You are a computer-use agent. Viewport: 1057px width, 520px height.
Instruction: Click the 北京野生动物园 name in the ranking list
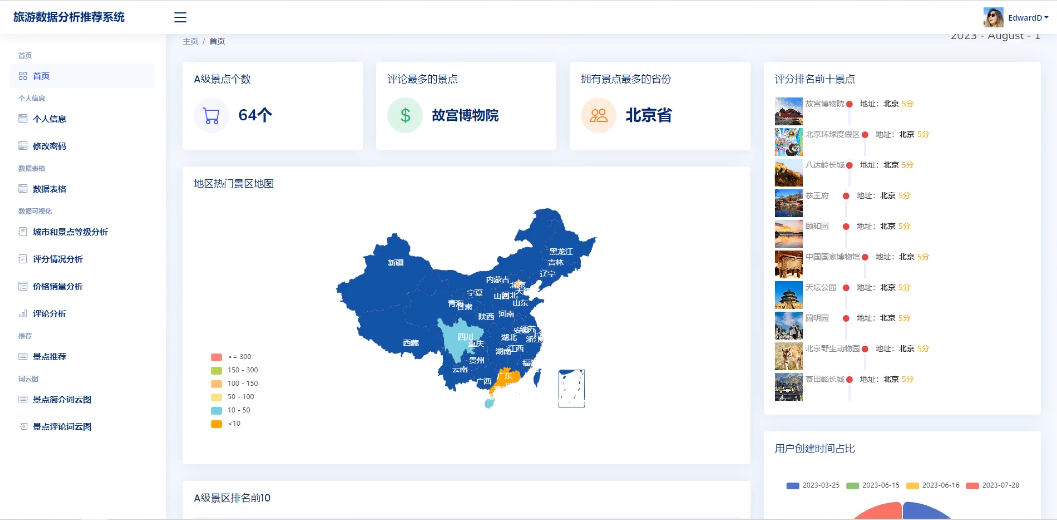[833, 349]
